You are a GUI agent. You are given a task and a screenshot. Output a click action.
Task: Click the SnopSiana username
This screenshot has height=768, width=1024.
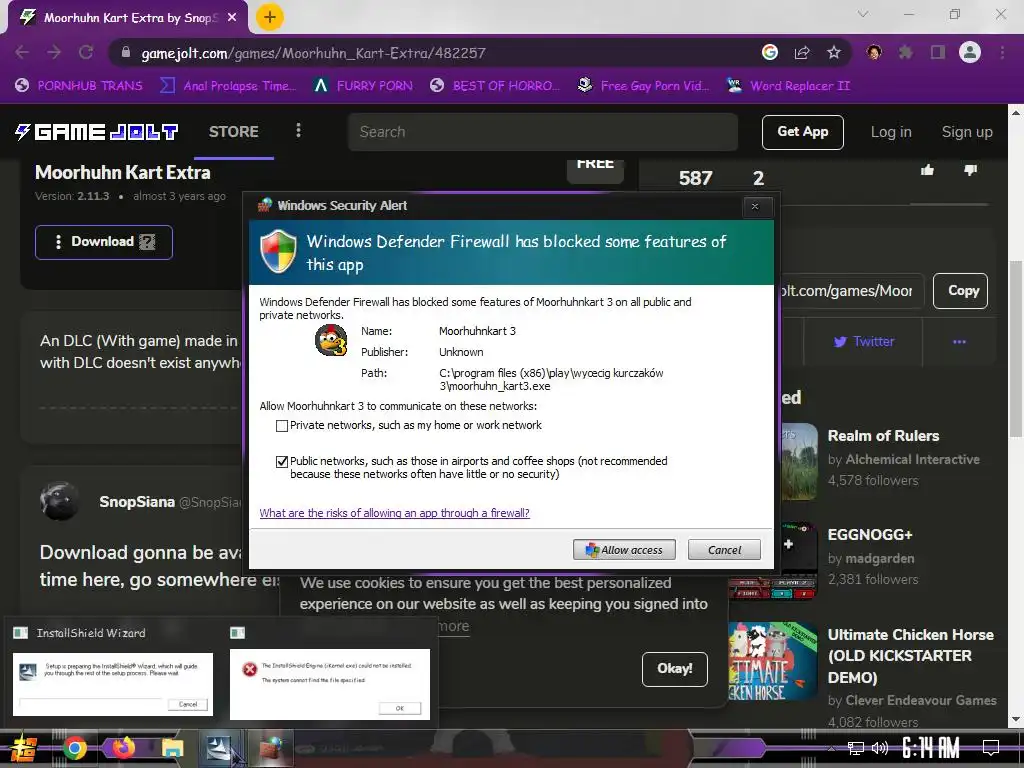pyautogui.click(x=137, y=502)
